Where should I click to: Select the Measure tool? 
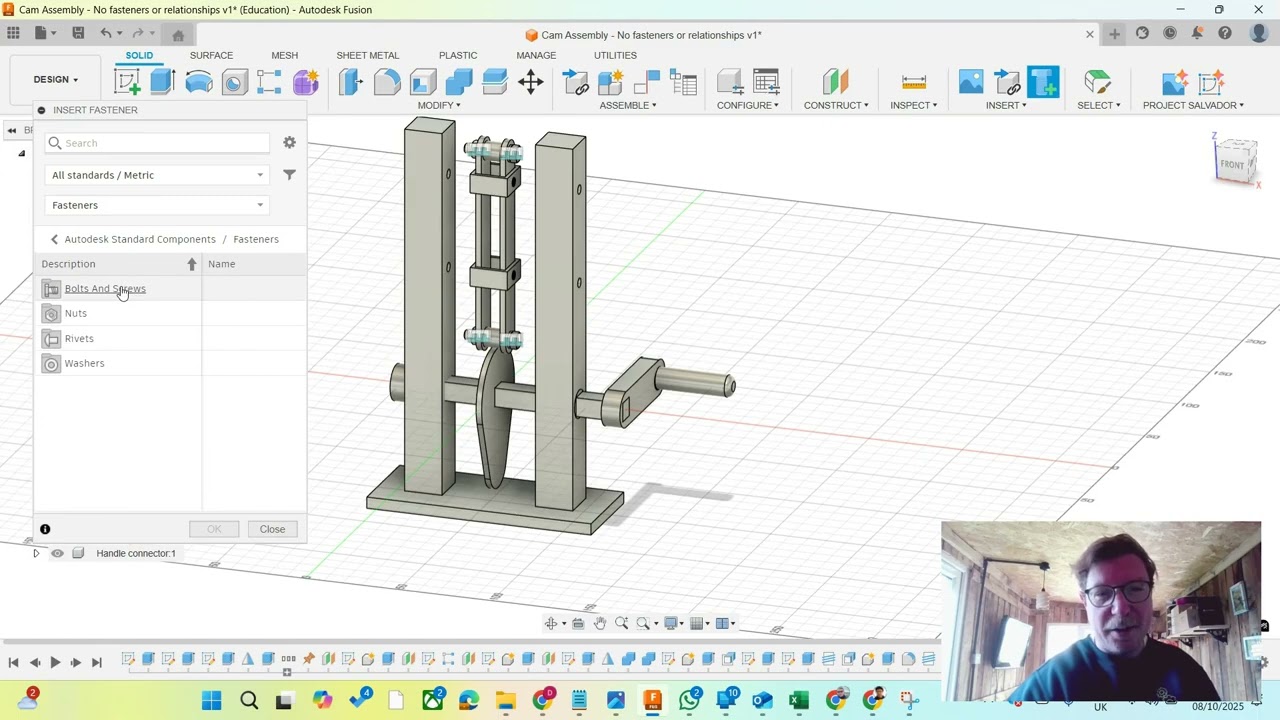pos(913,82)
